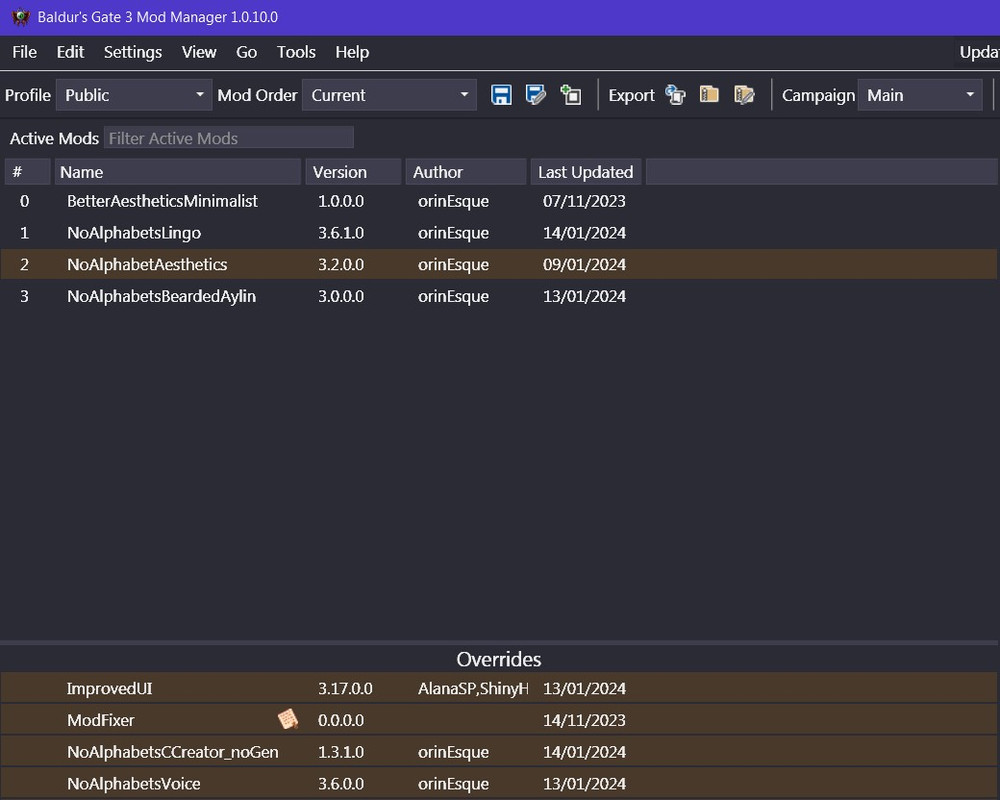Click the Updates tab at right edge
The width and height of the screenshot is (1000, 800).
(978, 52)
